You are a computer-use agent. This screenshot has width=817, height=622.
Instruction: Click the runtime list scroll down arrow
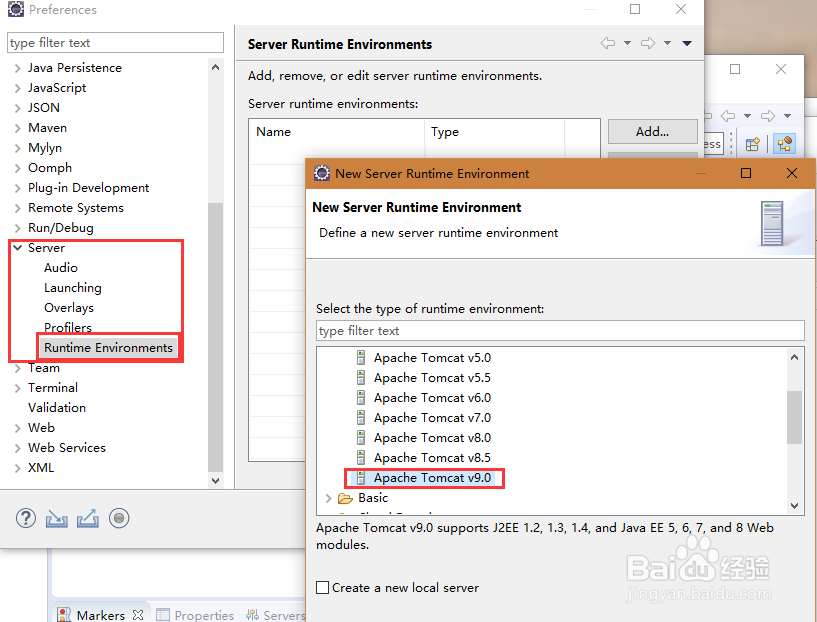tap(794, 505)
